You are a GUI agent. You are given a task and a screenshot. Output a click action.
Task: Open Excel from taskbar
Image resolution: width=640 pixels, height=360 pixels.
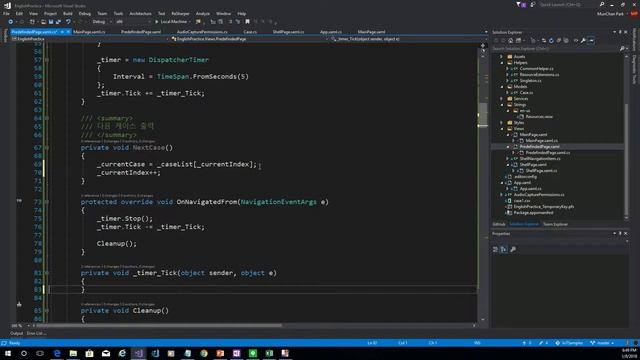pos(269,353)
